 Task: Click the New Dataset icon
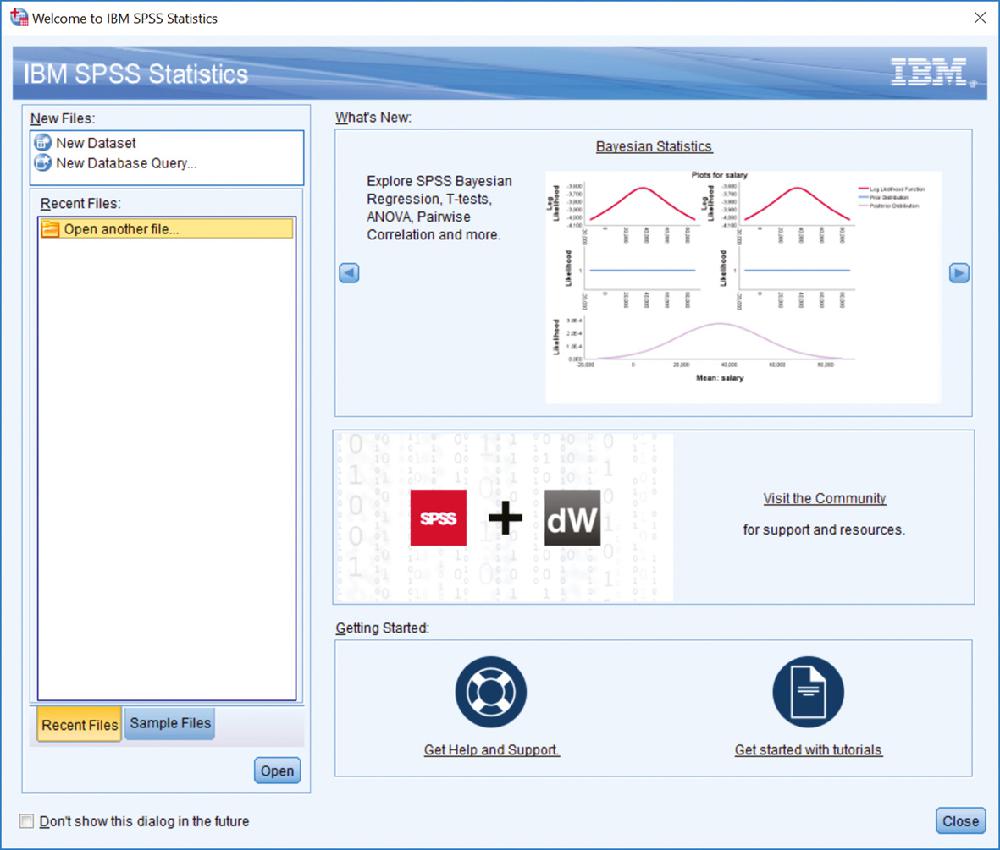43,143
